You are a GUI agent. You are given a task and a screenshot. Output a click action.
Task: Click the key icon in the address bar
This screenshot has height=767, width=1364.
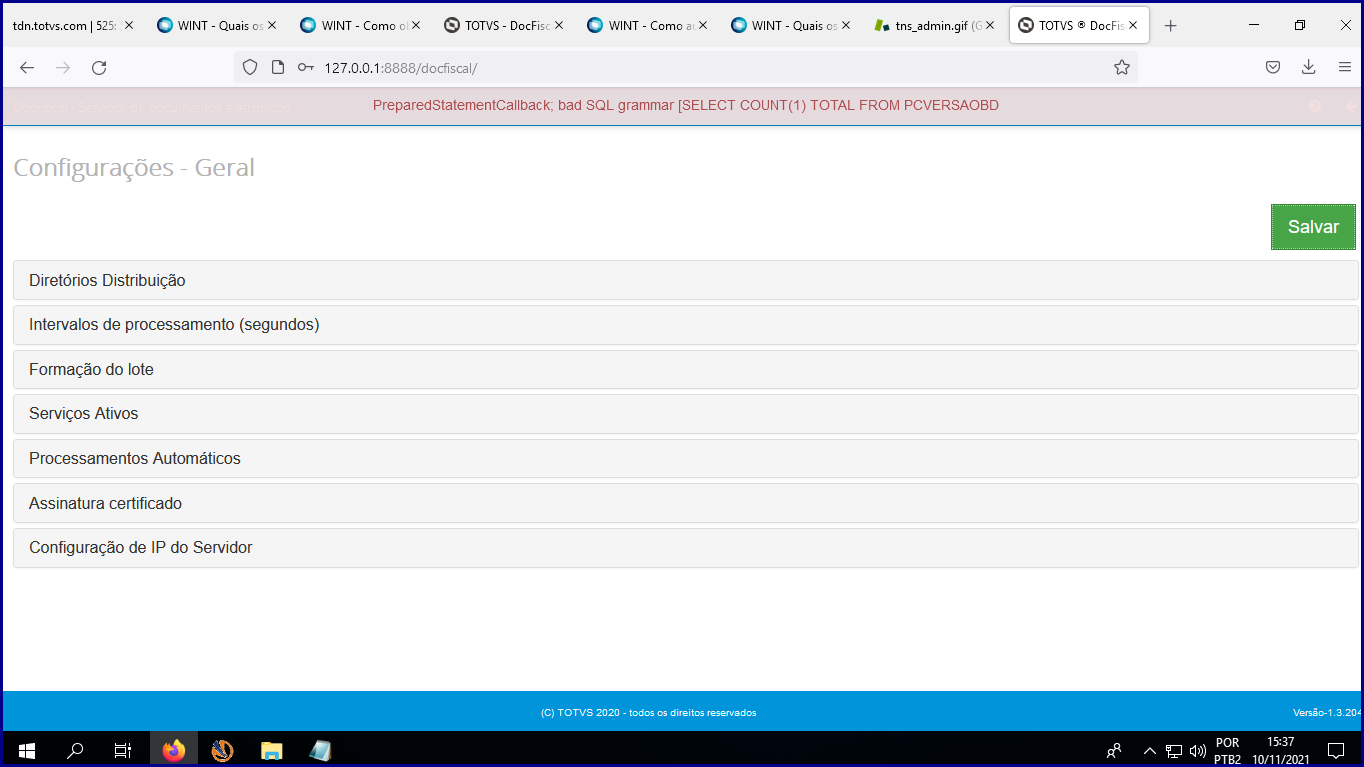[x=305, y=67]
